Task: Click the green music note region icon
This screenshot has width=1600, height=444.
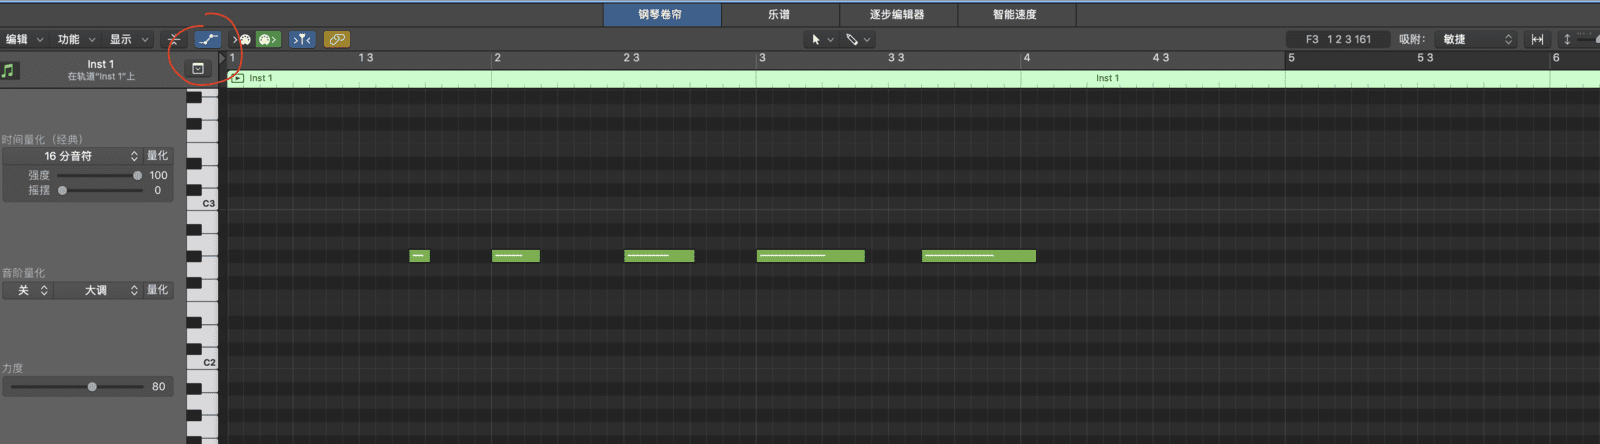Action: tap(9, 71)
